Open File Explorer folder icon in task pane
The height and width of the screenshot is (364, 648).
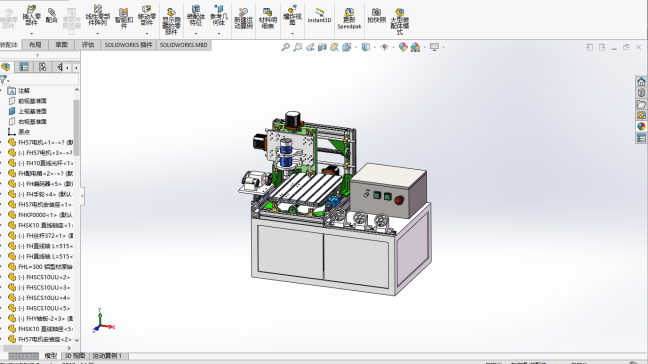click(x=641, y=104)
